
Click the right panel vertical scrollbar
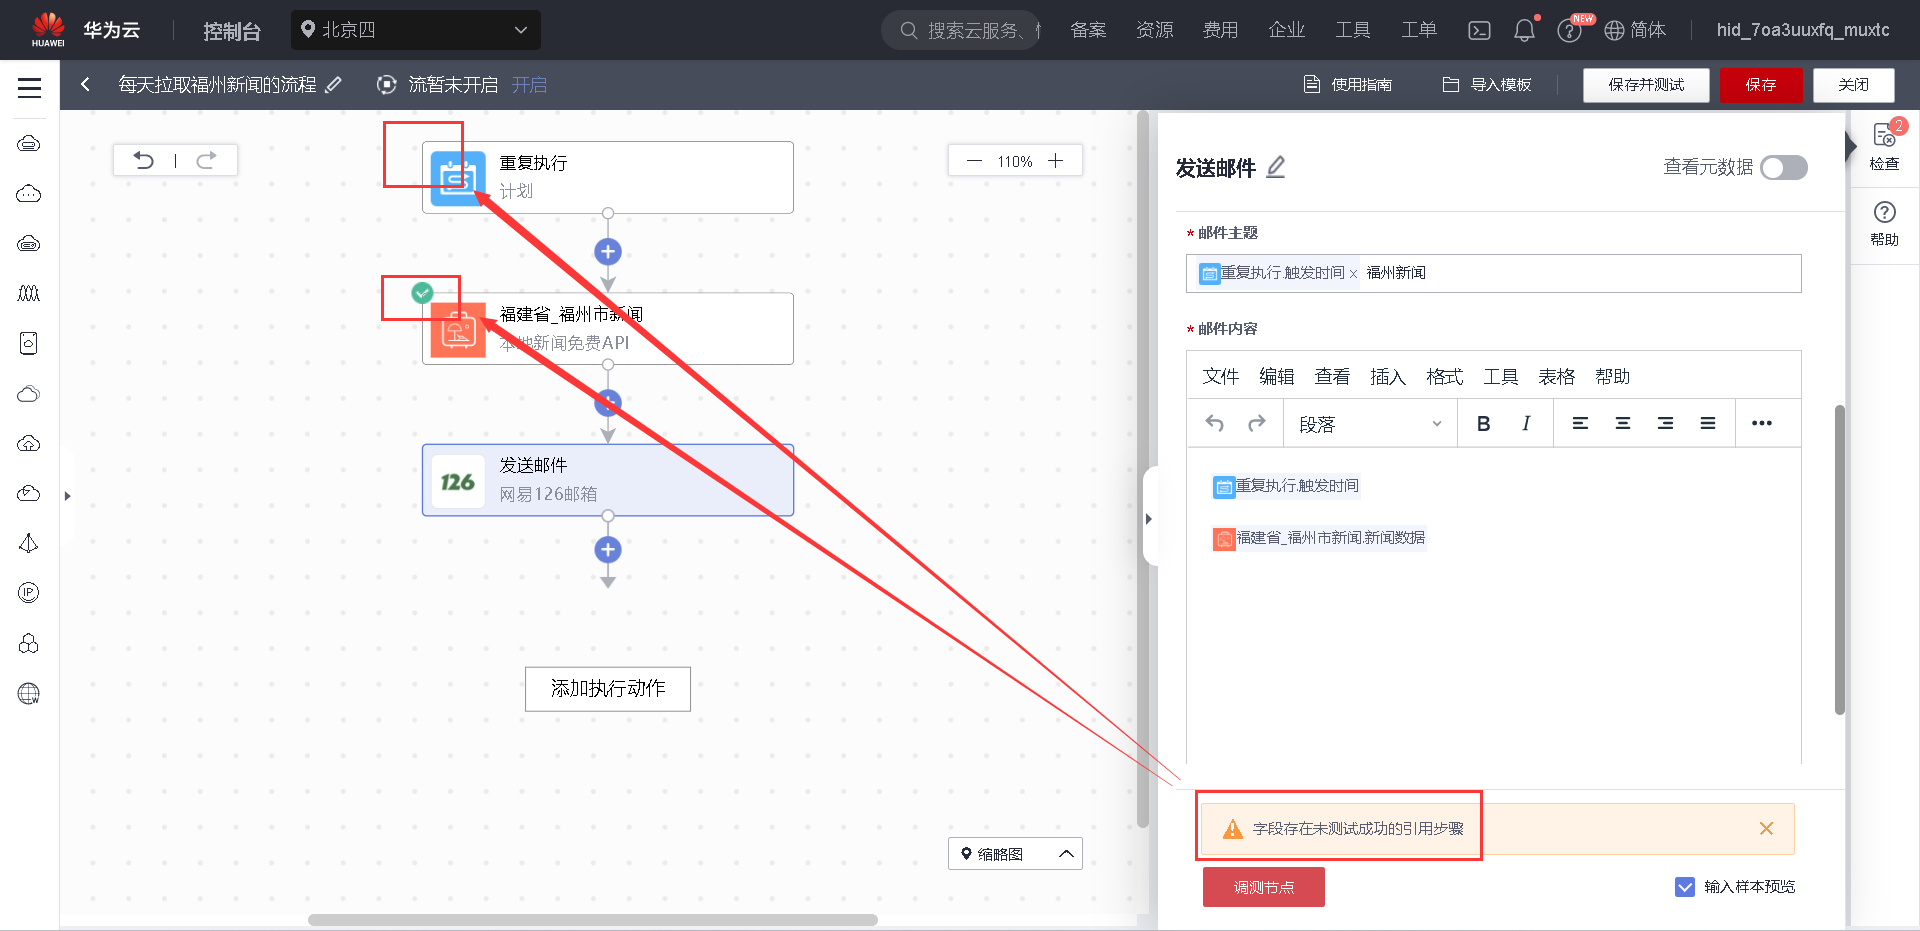point(1840,560)
